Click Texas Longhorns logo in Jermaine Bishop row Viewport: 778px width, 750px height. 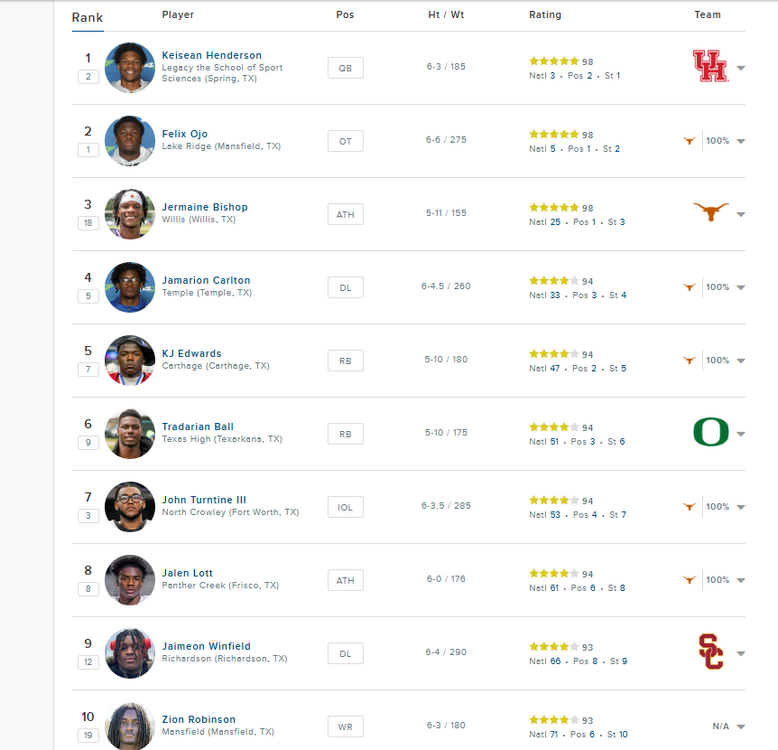710,212
